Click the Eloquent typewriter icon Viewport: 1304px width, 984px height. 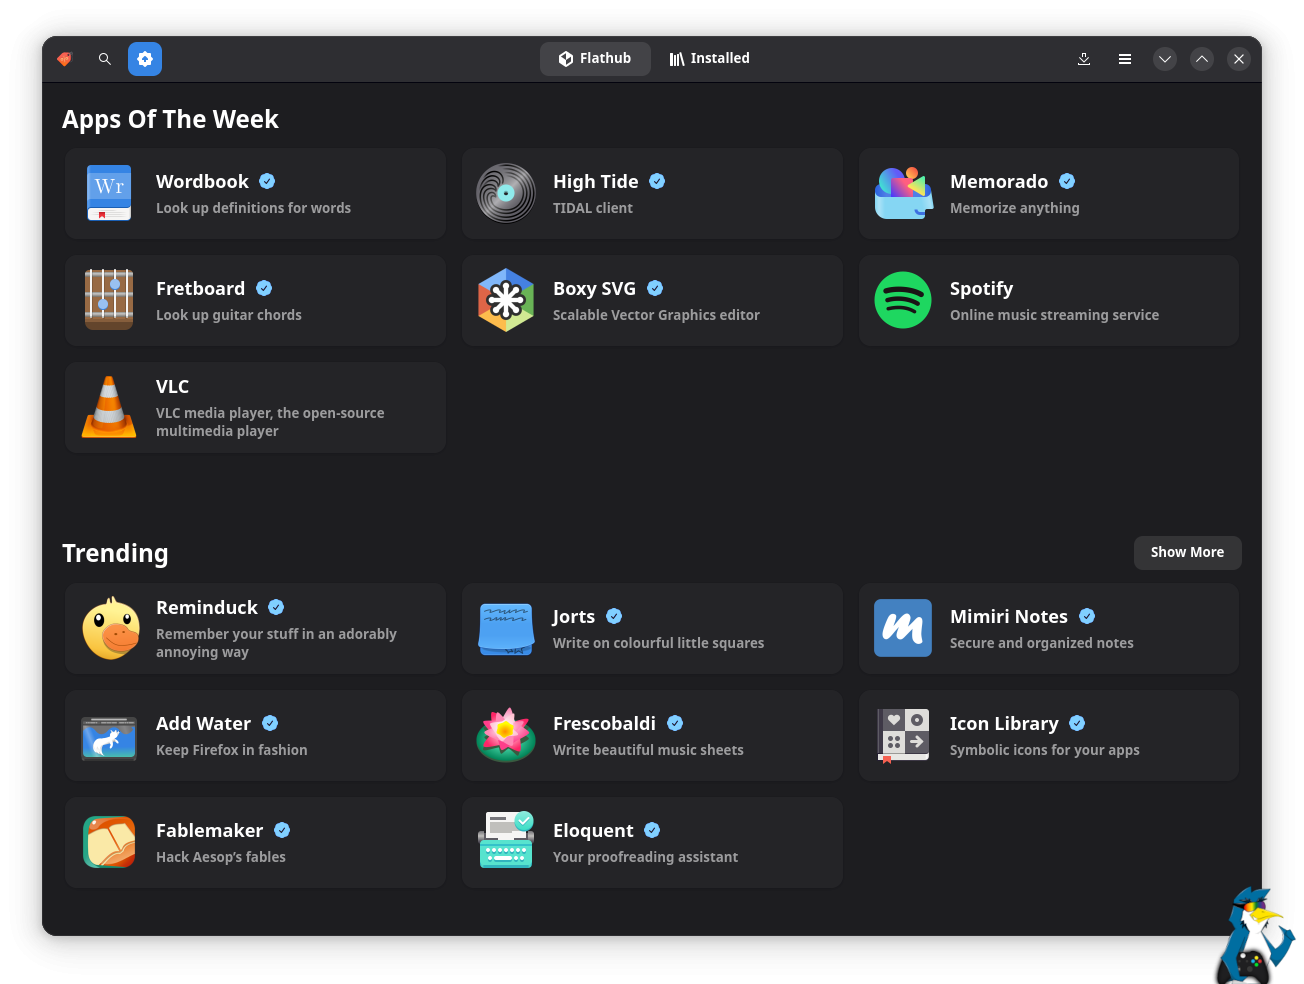click(506, 840)
